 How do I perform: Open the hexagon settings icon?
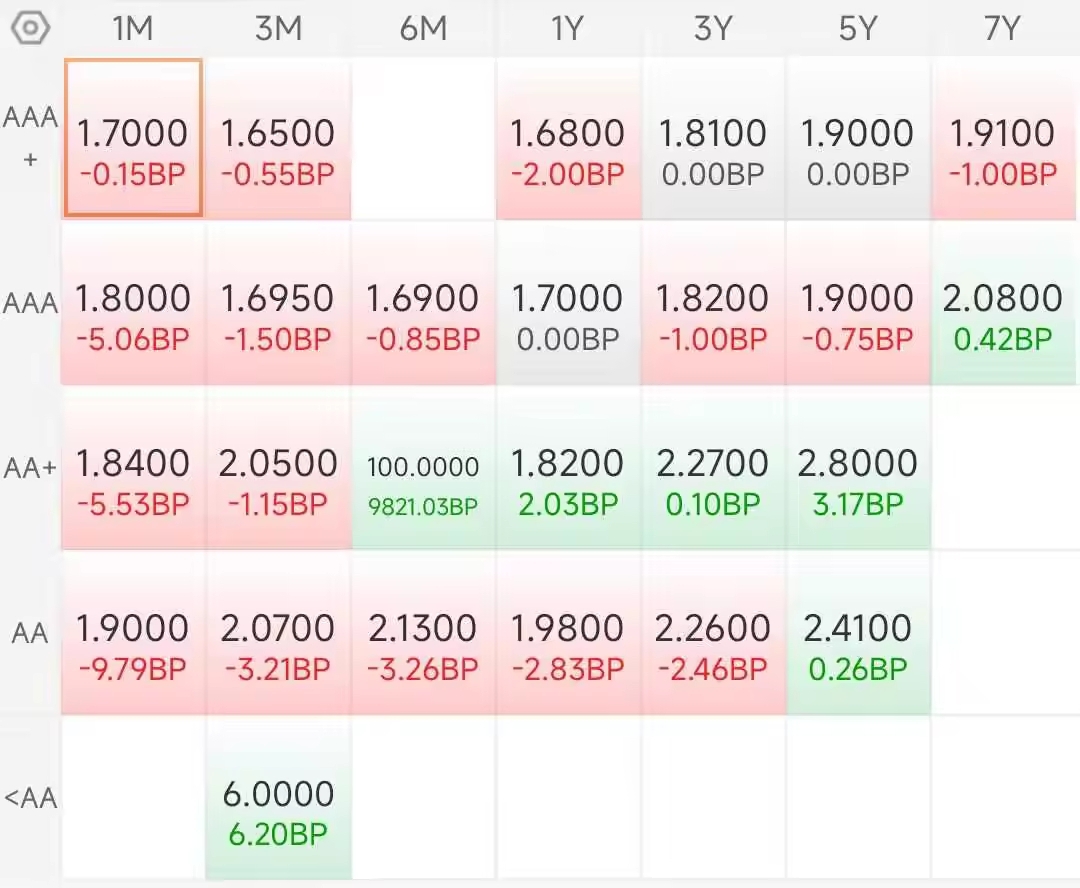[30, 28]
